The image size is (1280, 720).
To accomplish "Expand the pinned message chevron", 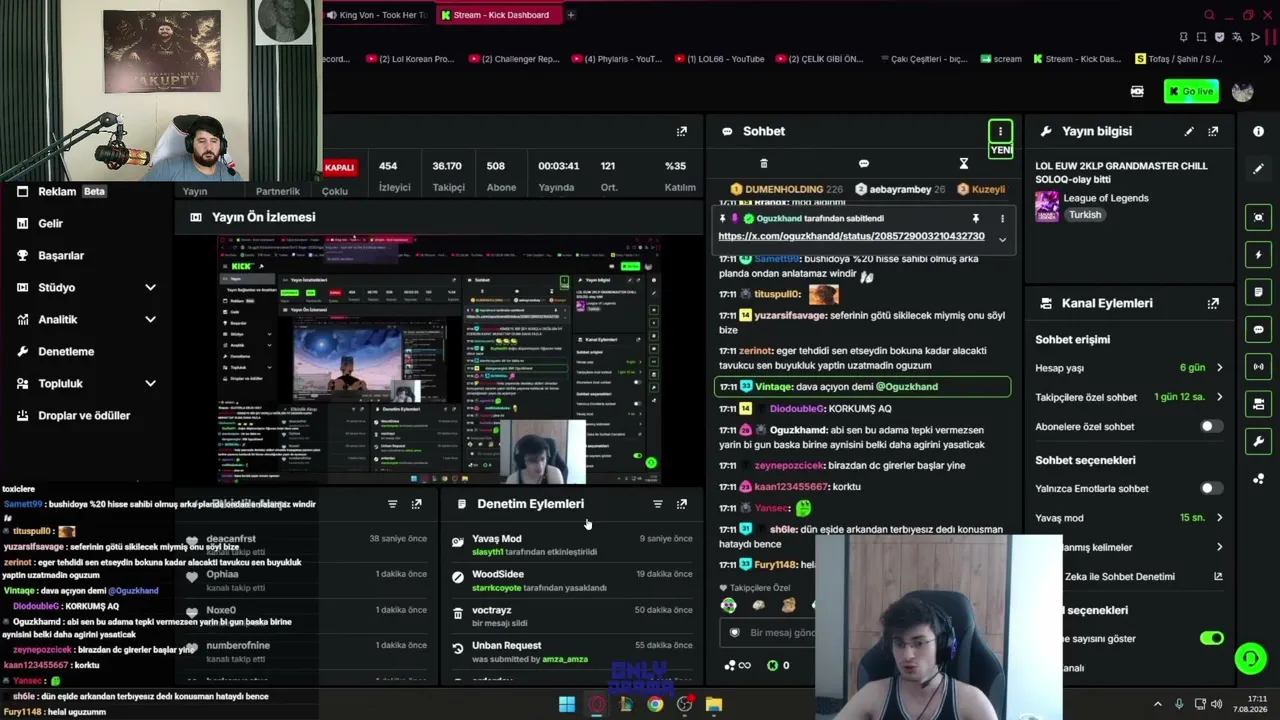I will click(1002, 240).
